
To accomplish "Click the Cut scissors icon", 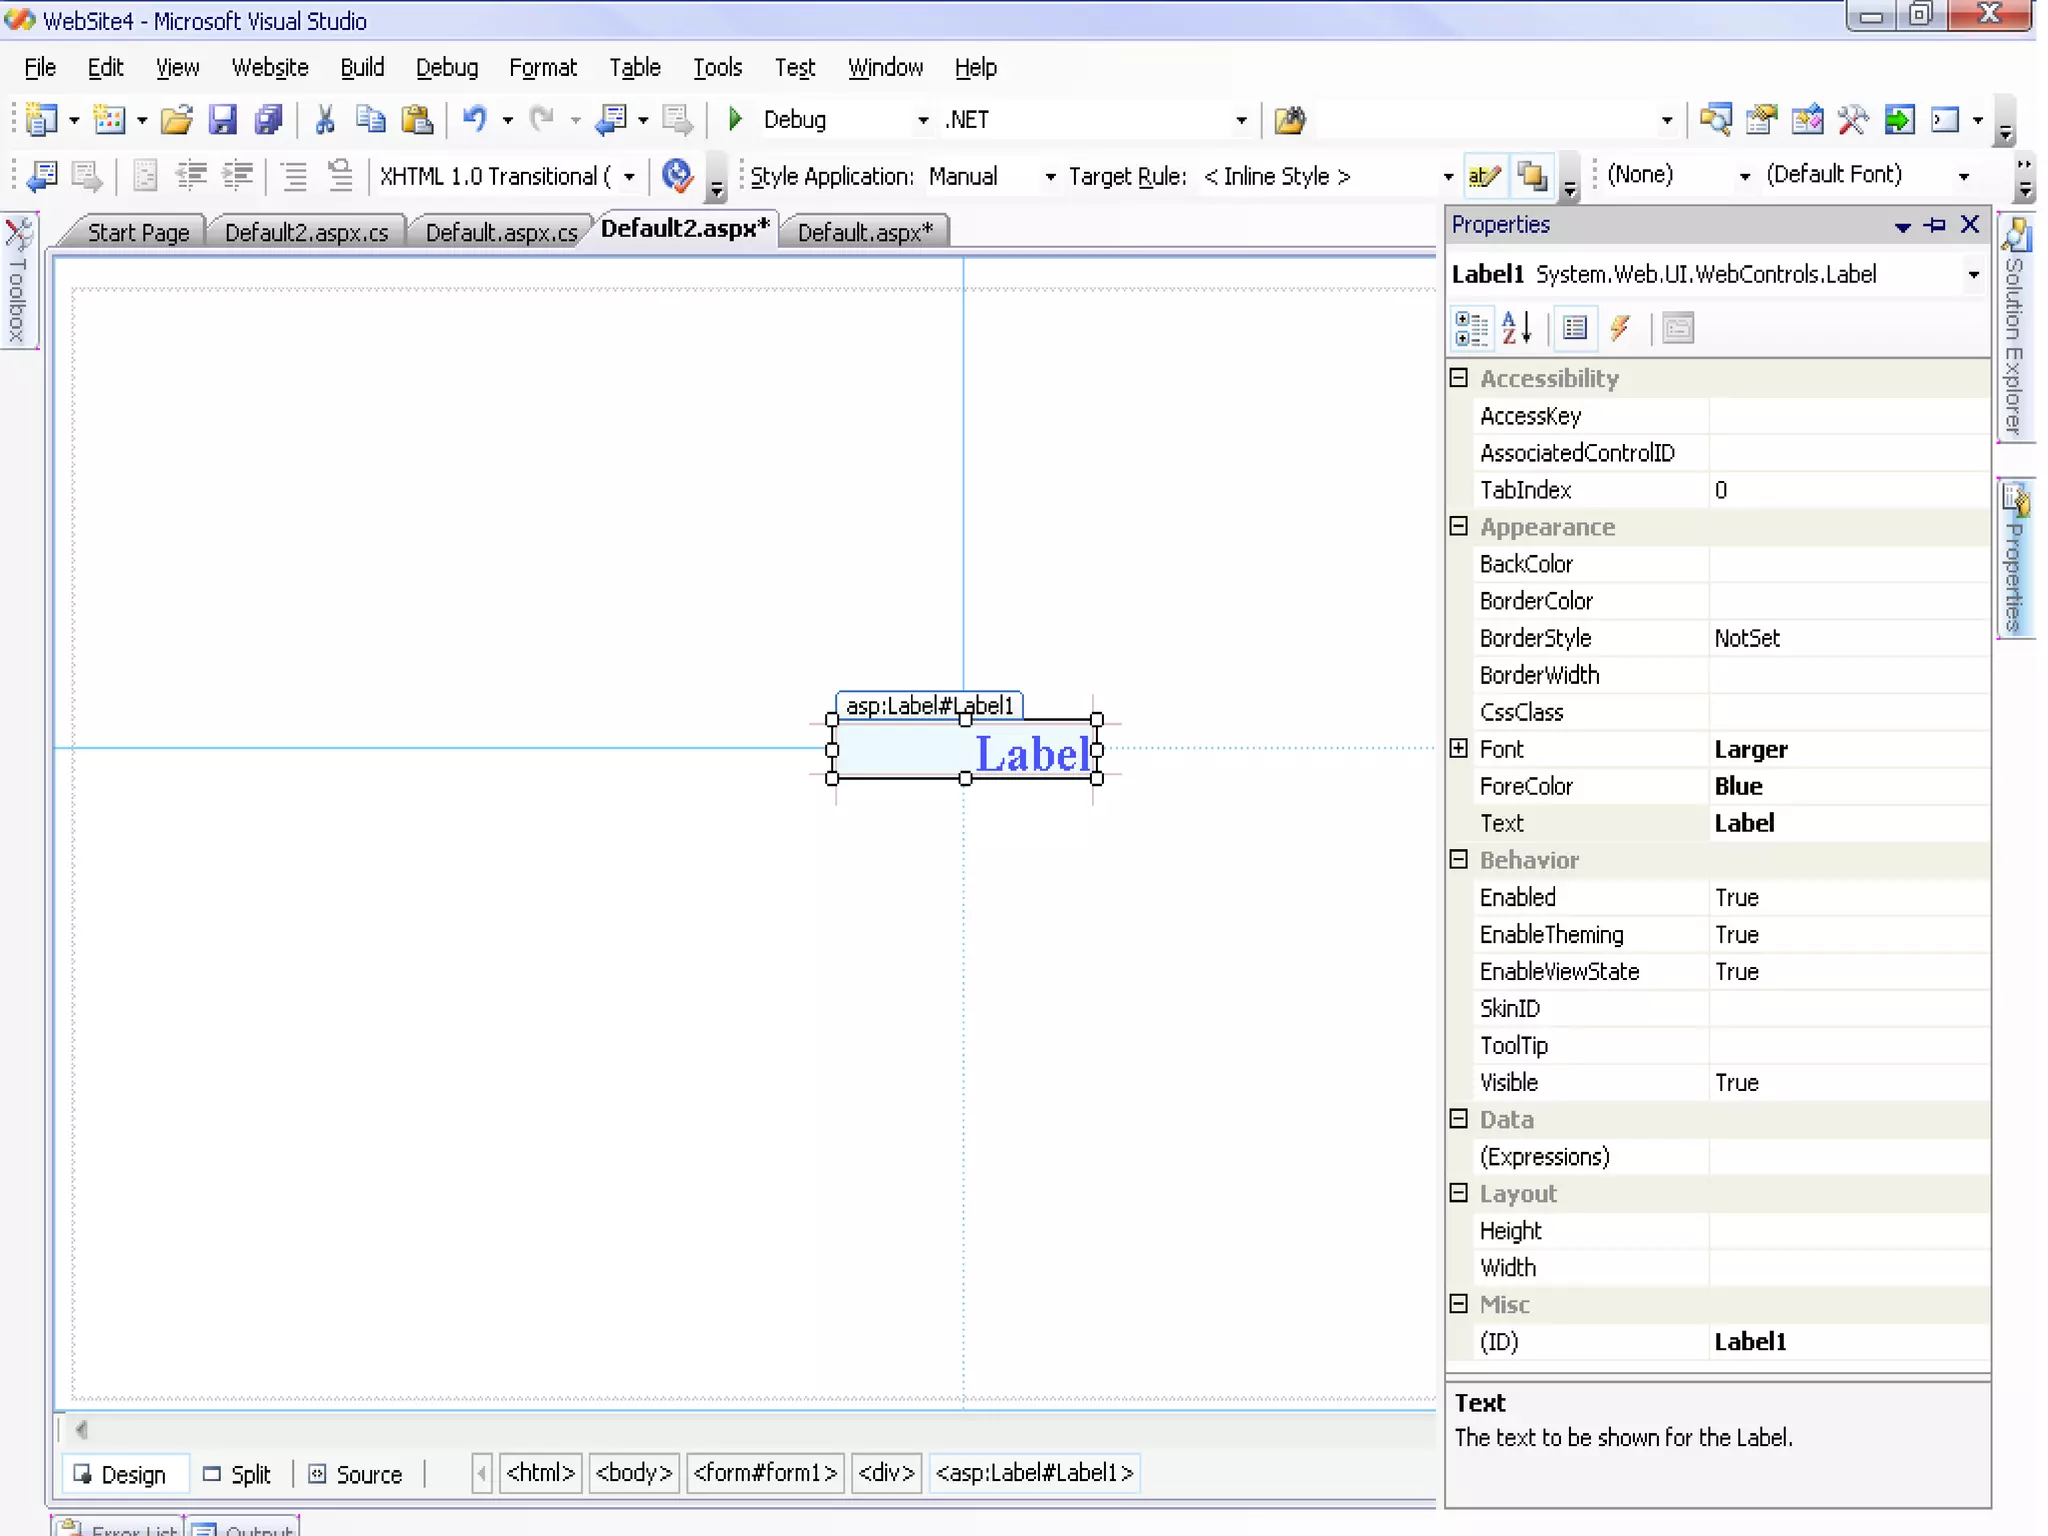I will [324, 120].
